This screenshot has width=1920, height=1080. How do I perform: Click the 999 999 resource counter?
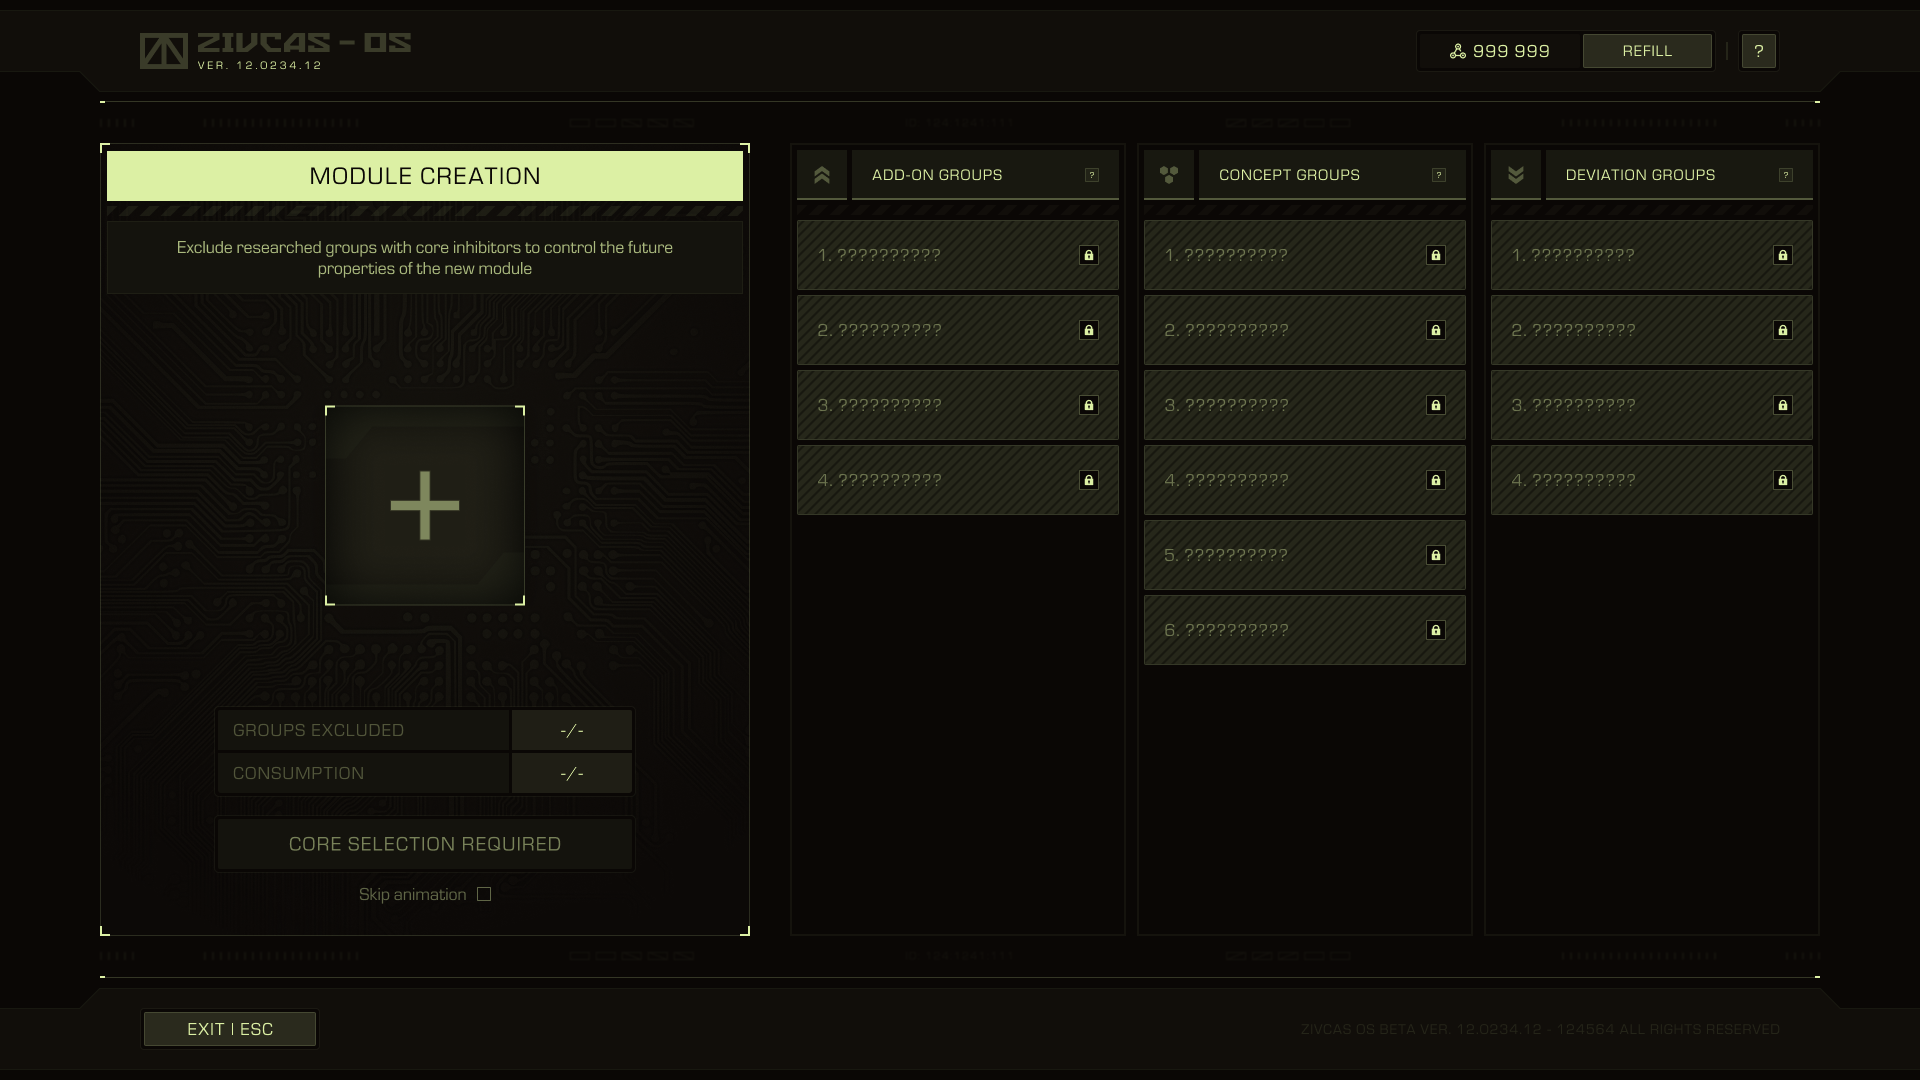[x=1500, y=51]
